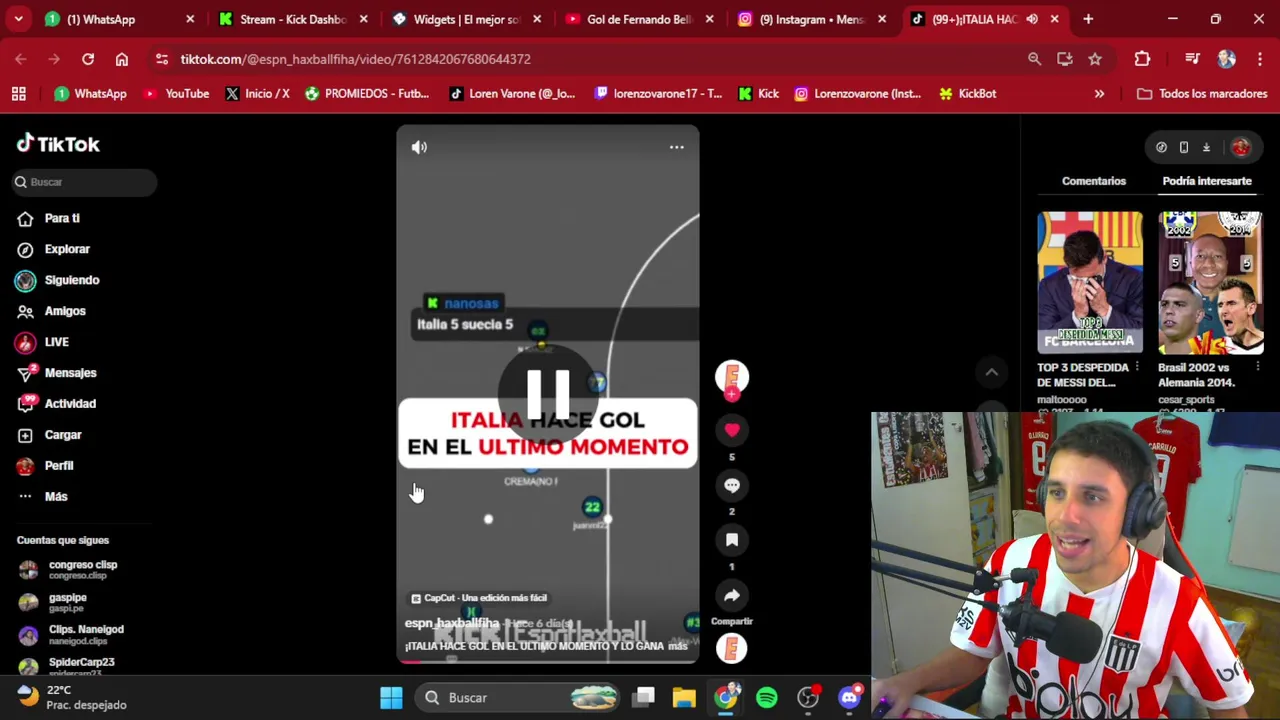Open followed account SpiderCarp23

click(x=68, y=665)
